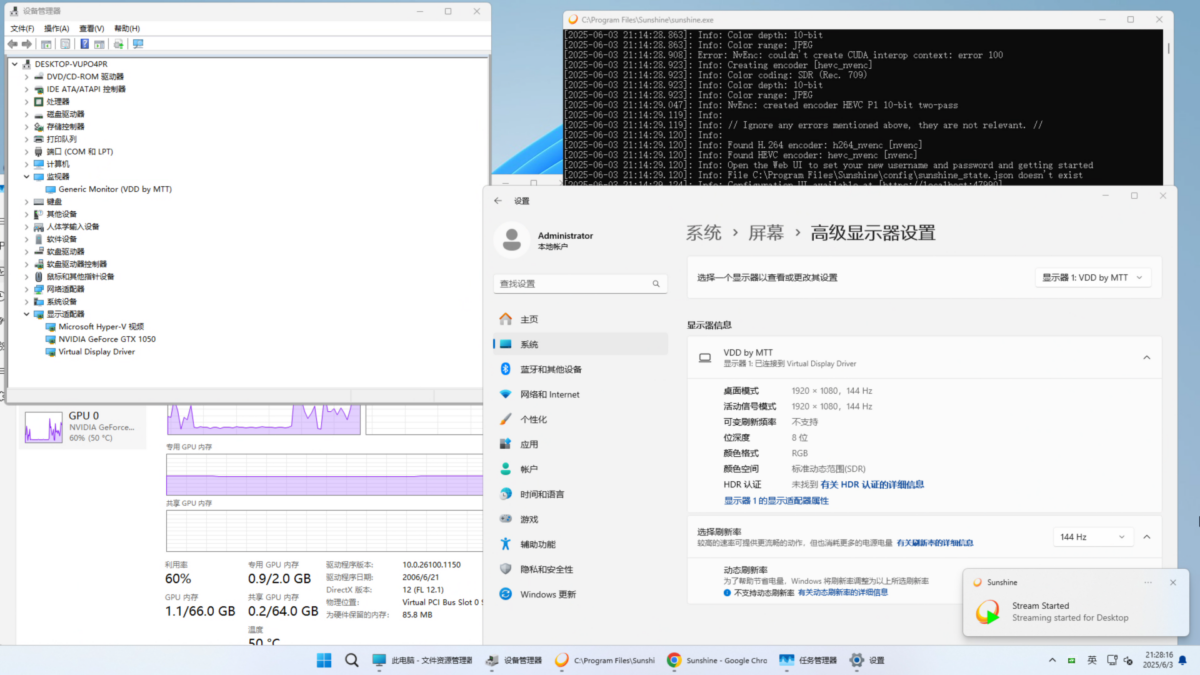Viewport: 1200px width, 675px height.
Task: Click the 显示器 1 的显示适配器属性 link
Action: point(776,500)
